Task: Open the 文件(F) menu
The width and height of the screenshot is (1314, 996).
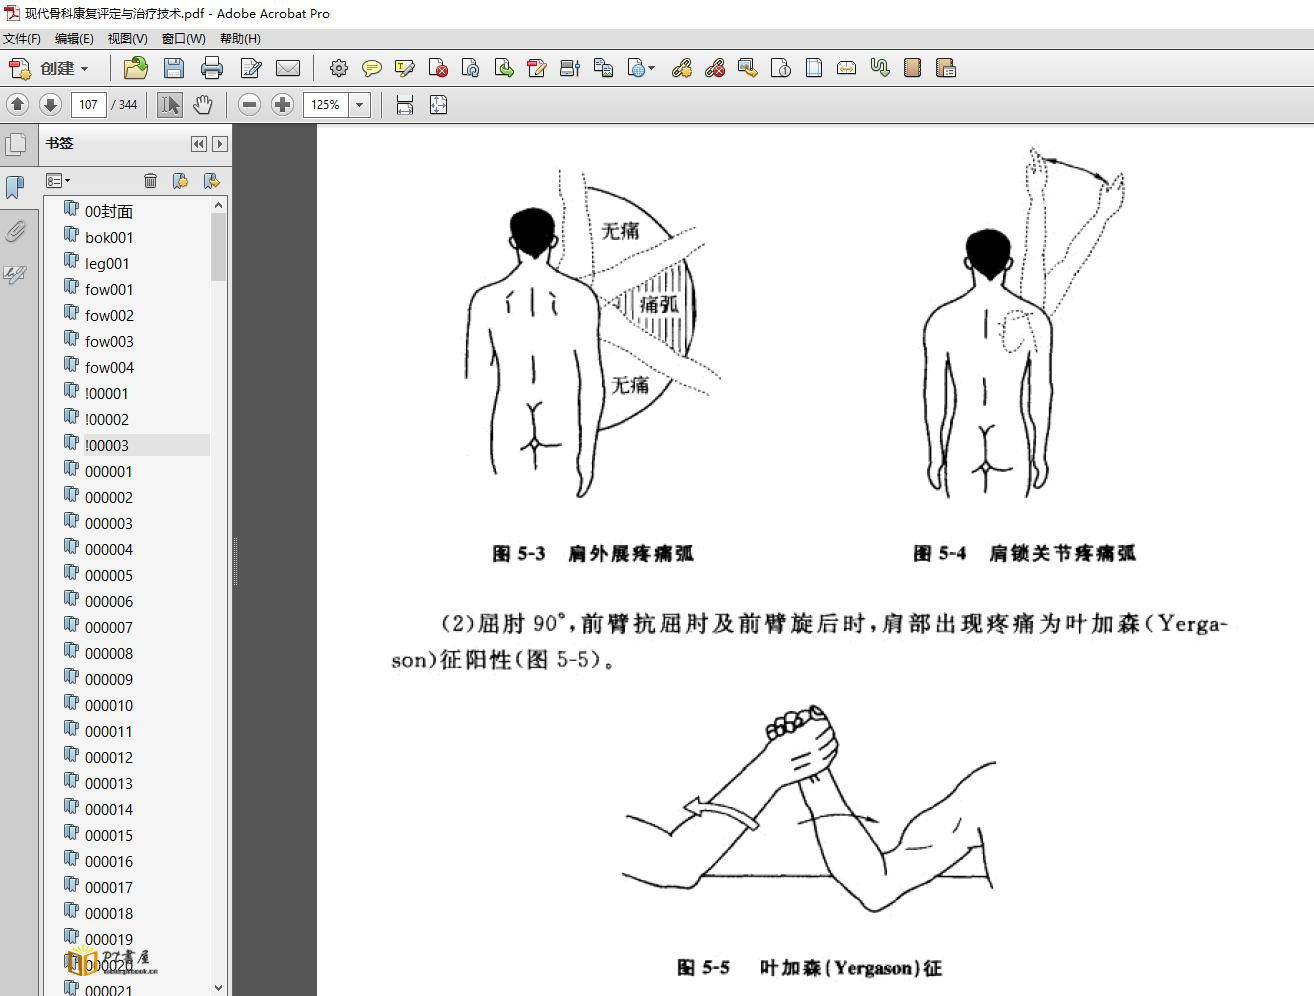Action: 22,38
